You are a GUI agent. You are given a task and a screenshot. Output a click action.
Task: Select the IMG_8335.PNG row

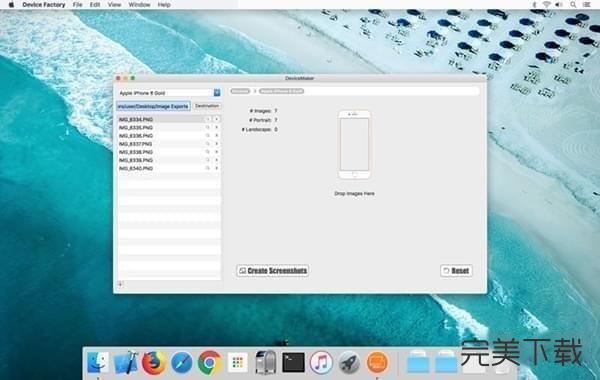click(x=169, y=127)
